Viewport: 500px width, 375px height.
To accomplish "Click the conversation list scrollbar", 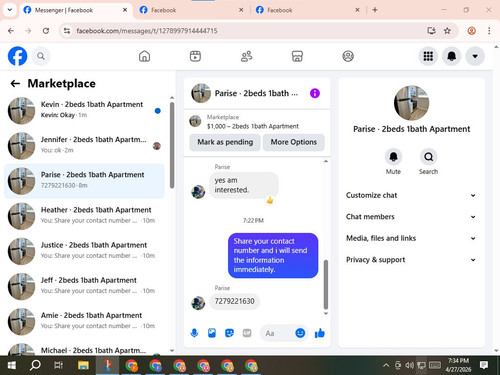I will (172, 145).
